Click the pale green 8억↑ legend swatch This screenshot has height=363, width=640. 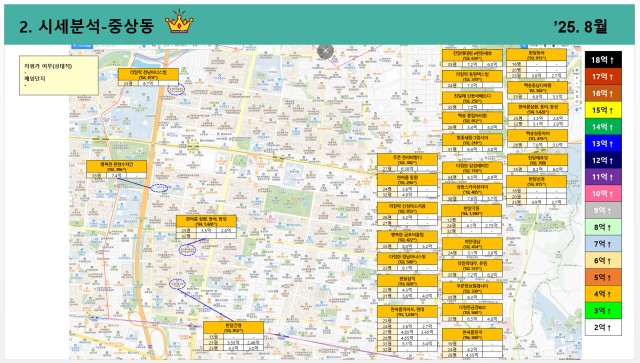point(603,227)
